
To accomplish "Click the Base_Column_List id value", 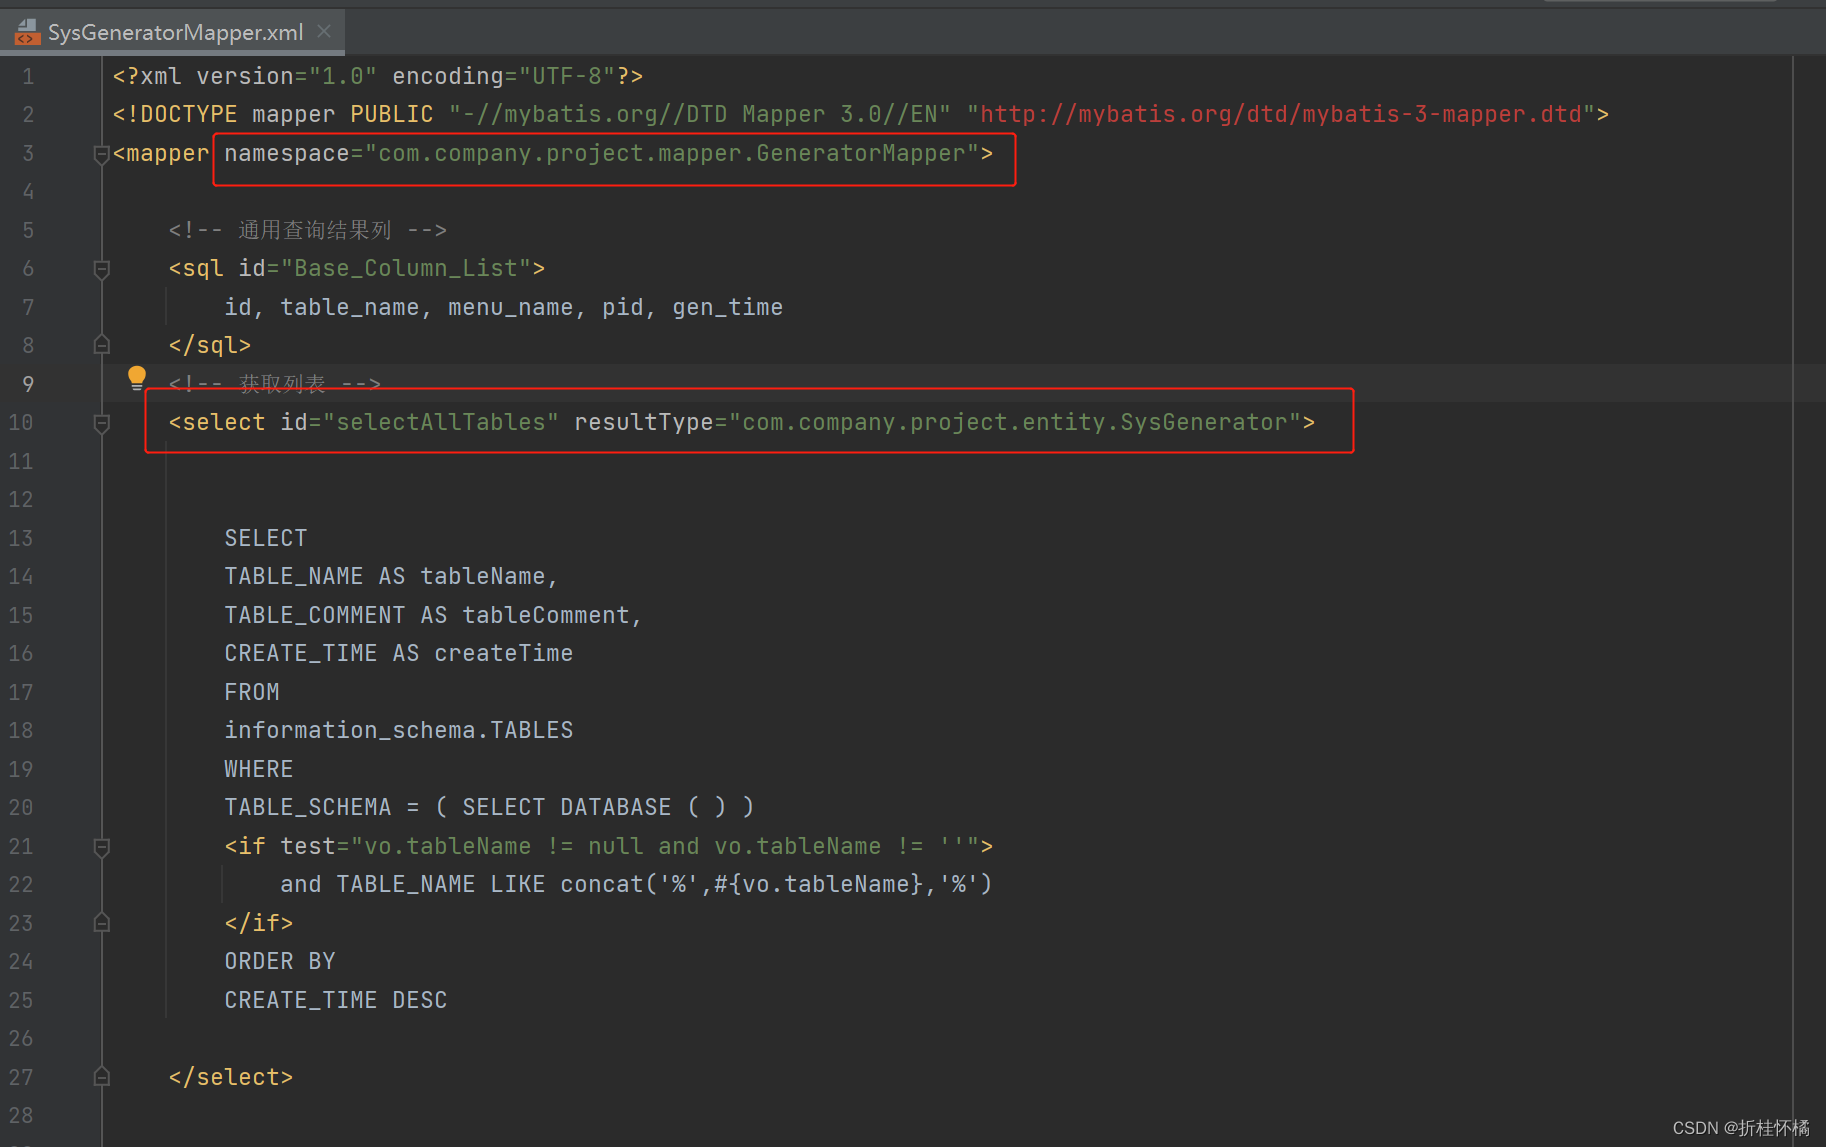I will point(406,268).
